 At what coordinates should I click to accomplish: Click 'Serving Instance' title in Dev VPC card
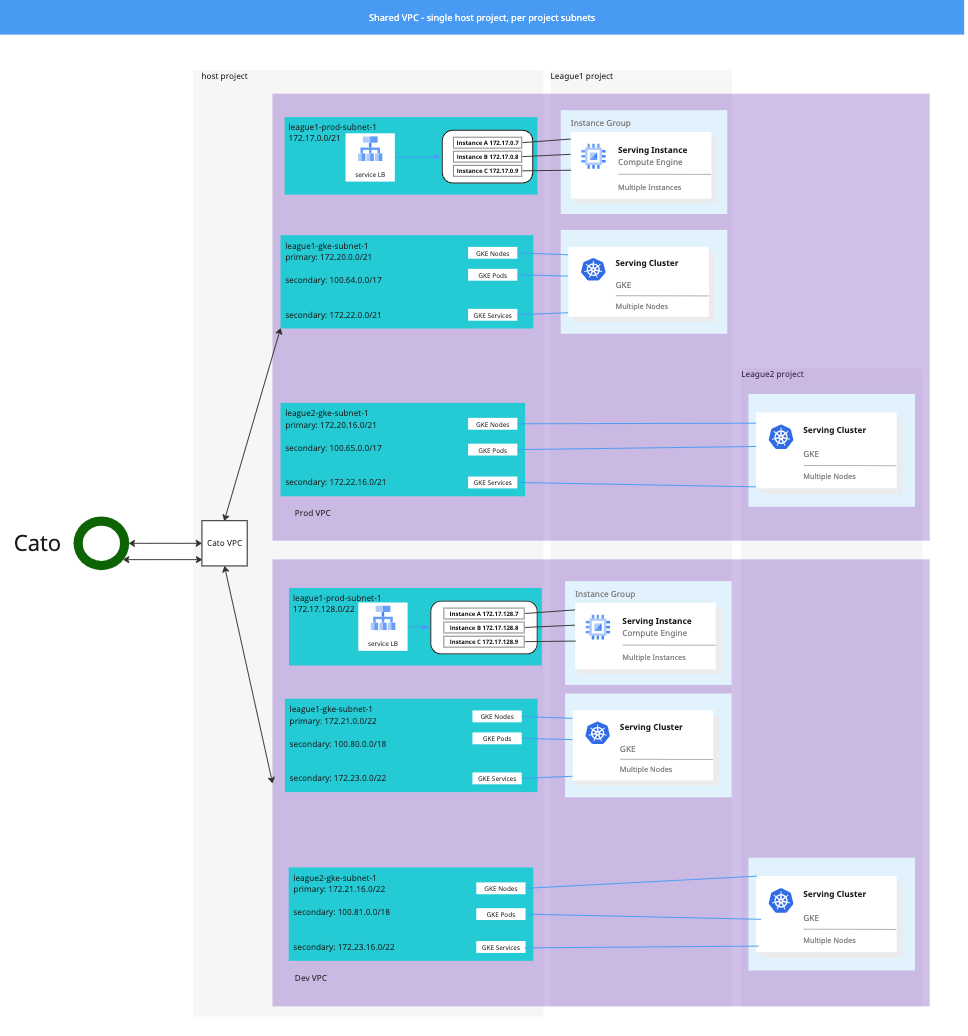659,624
